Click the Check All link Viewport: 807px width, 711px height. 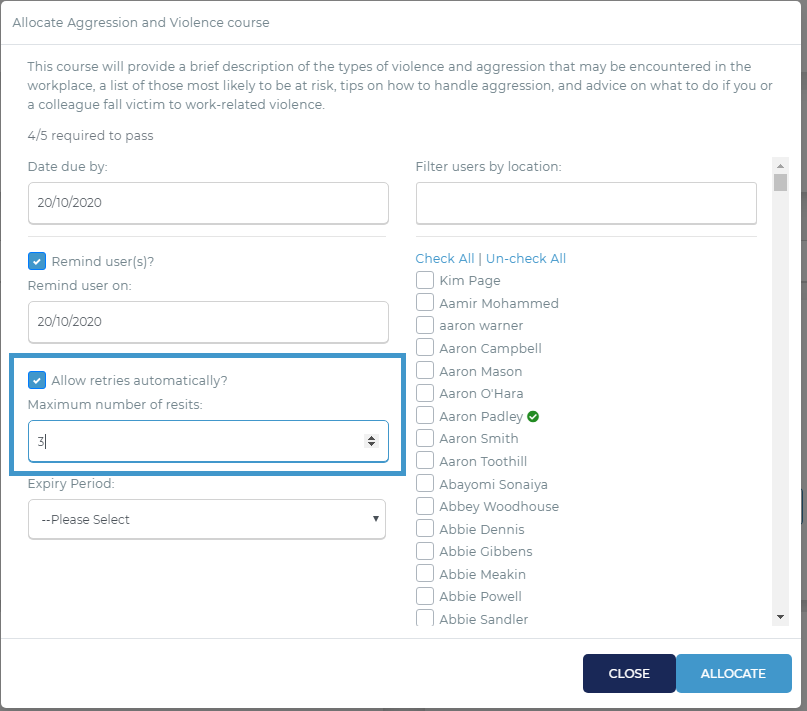point(445,258)
